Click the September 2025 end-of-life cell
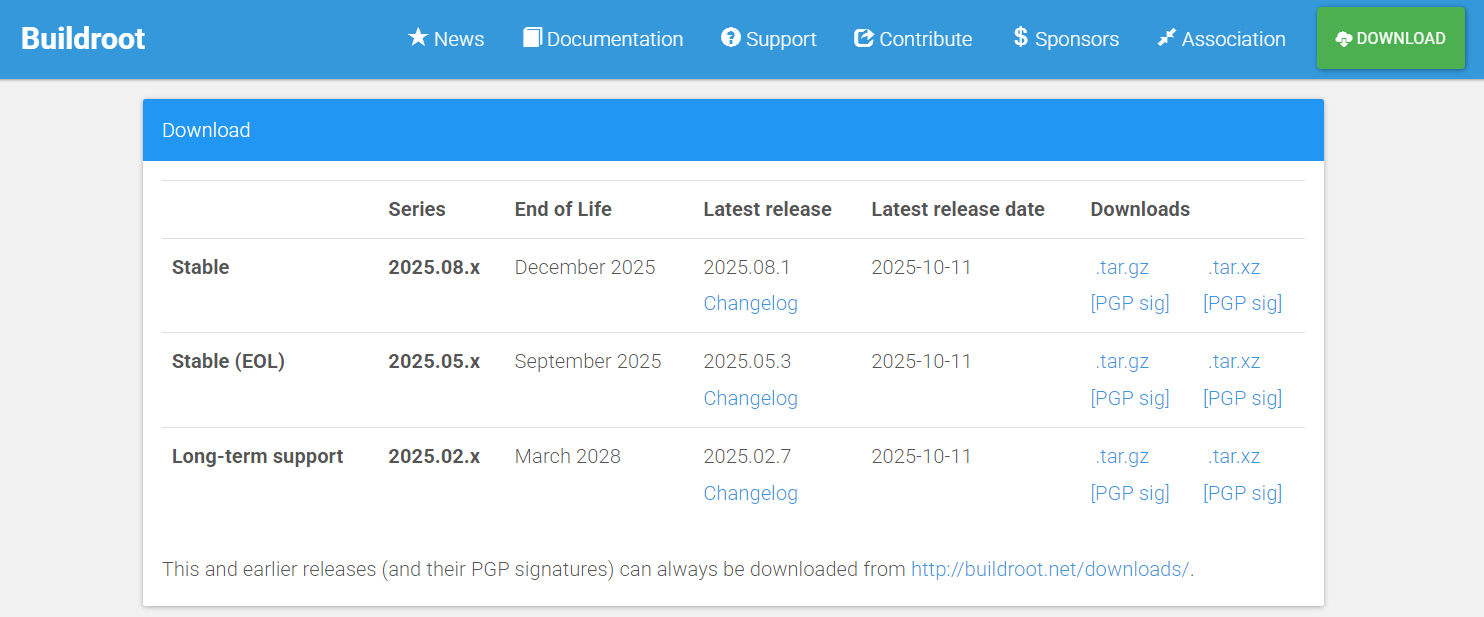This screenshot has height=617, width=1484. [588, 361]
